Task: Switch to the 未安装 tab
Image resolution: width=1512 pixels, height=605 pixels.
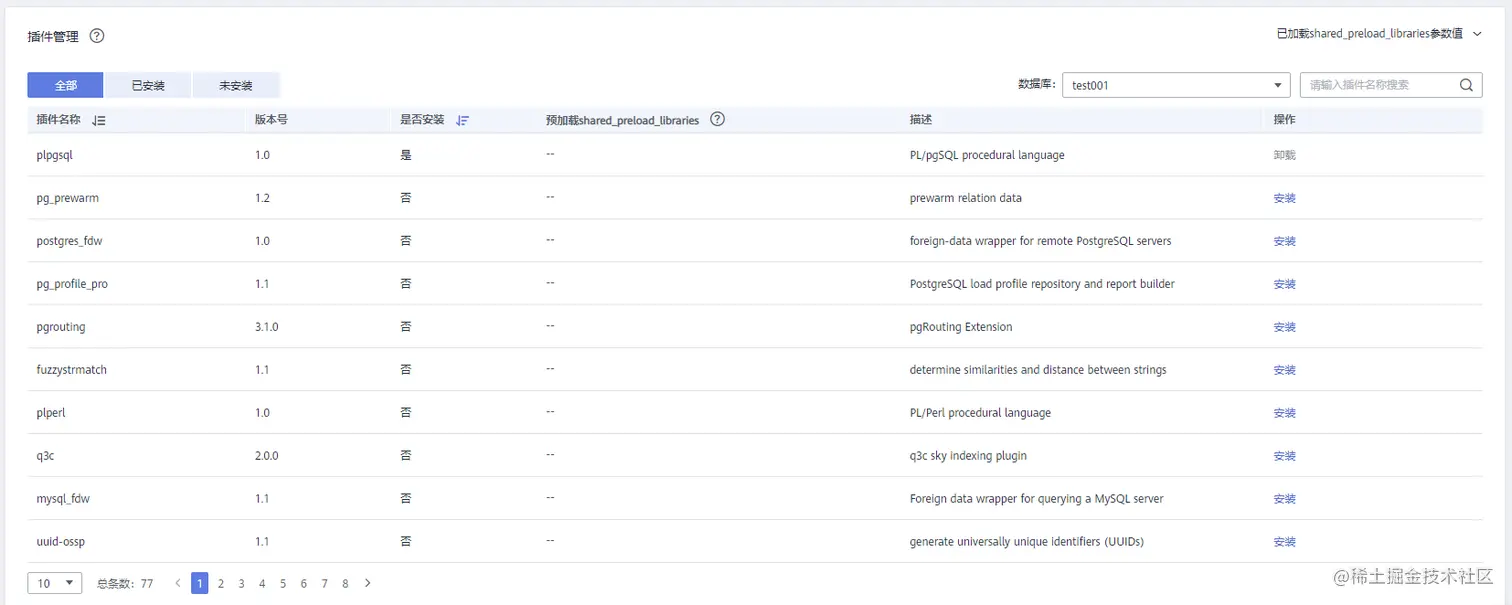Action: pyautogui.click(x=236, y=85)
